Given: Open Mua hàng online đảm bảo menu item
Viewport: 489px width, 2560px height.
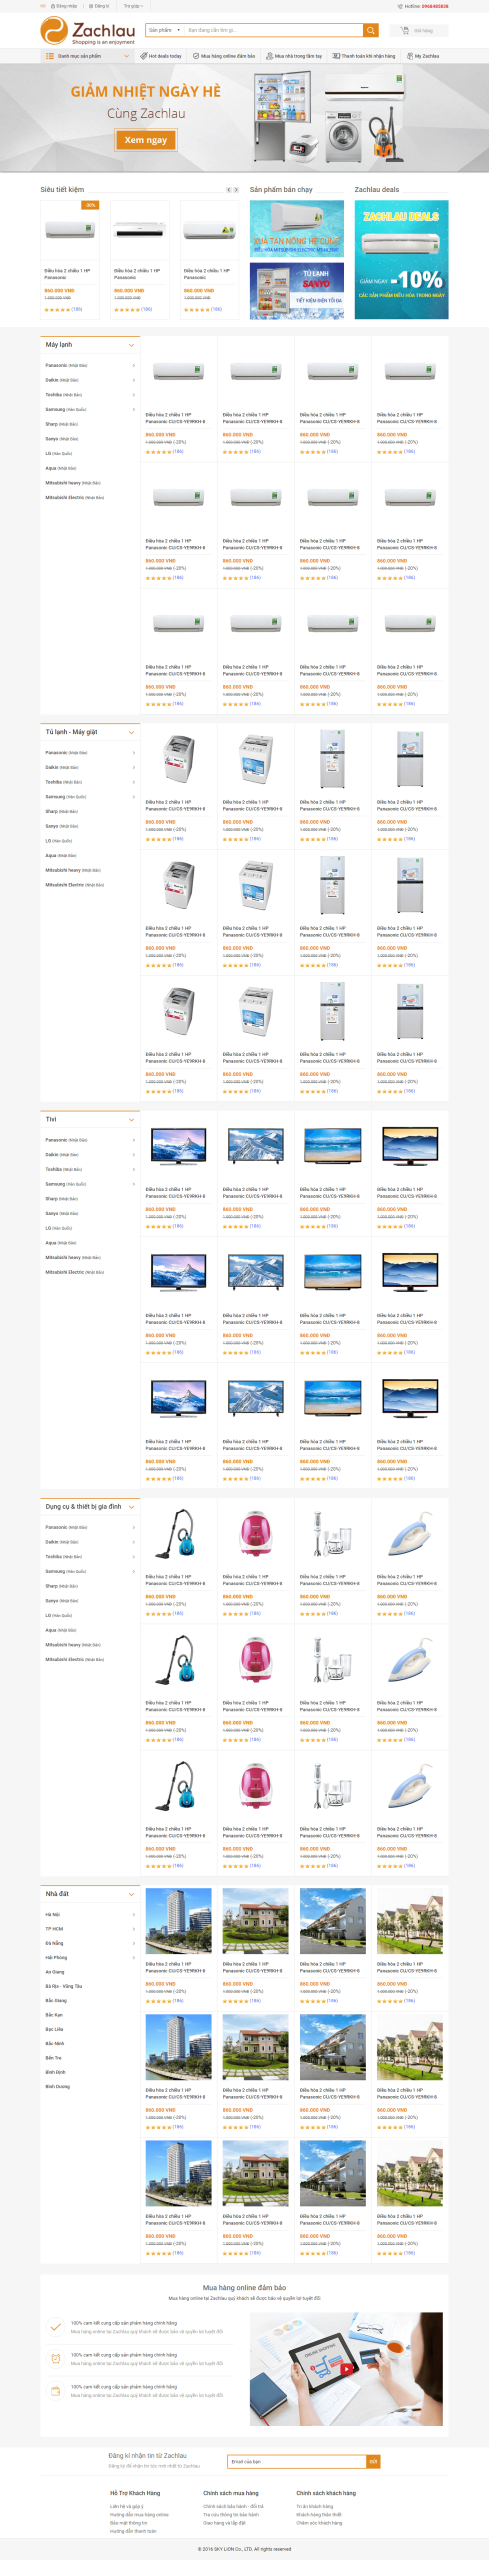Looking at the screenshot, I should point(225,56).
